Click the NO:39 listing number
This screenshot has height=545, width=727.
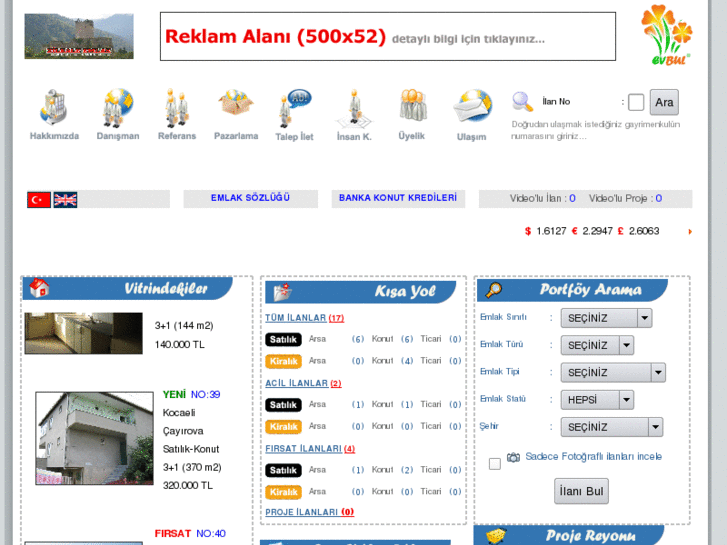point(205,395)
